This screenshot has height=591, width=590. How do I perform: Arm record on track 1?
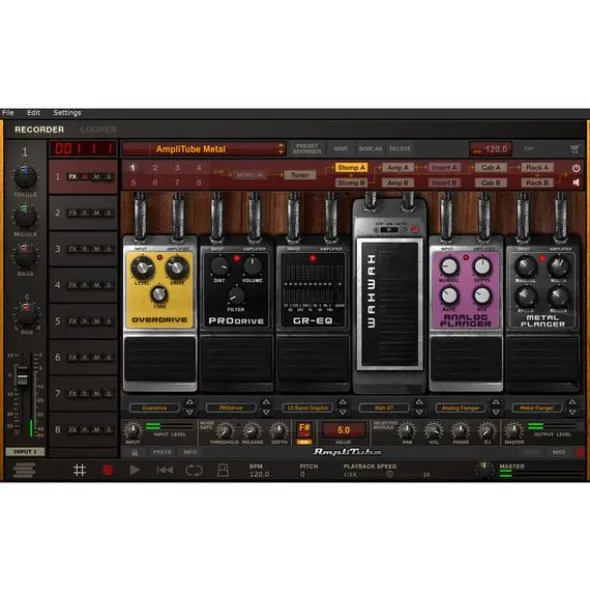pos(85,177)
